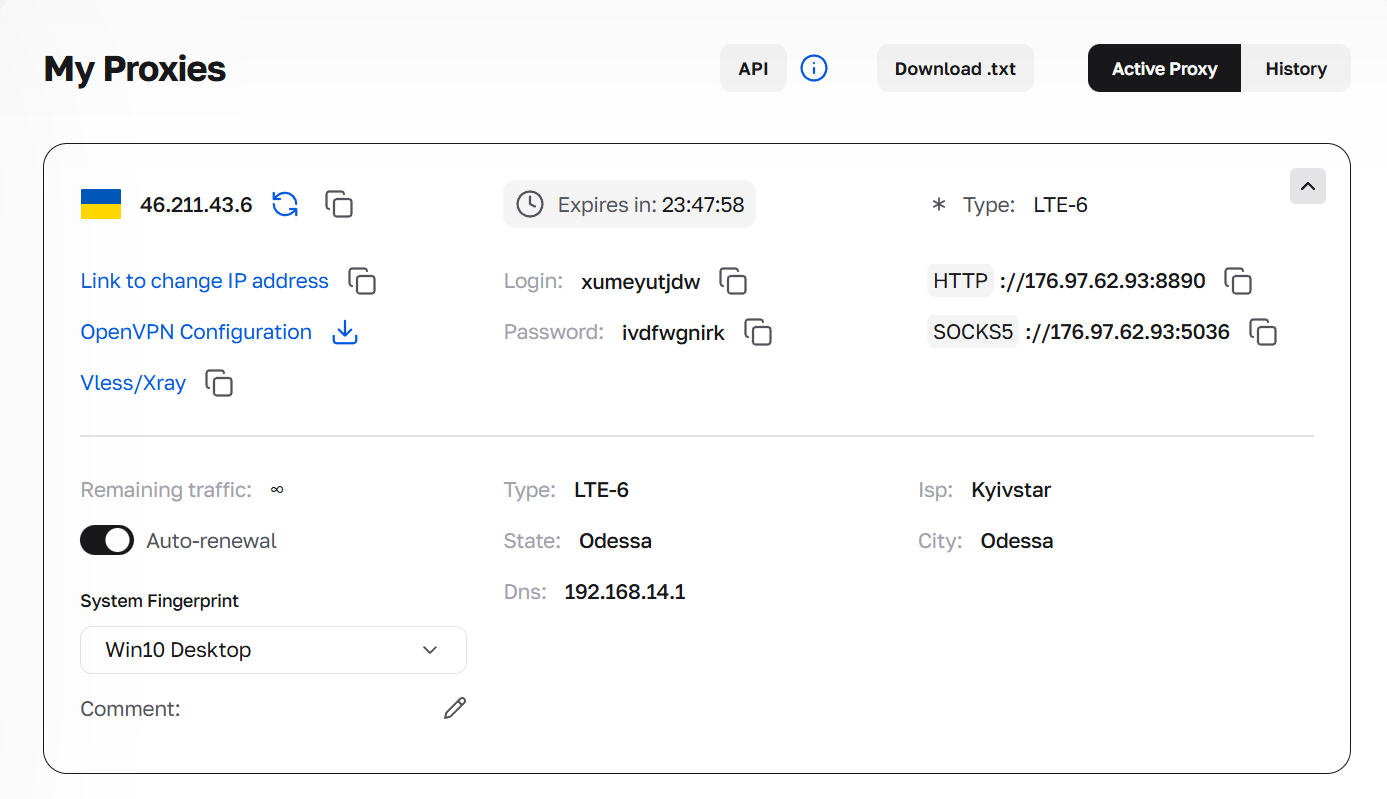Click the API button
This screenshot has height=799, width=1387.
pos(753,69)
